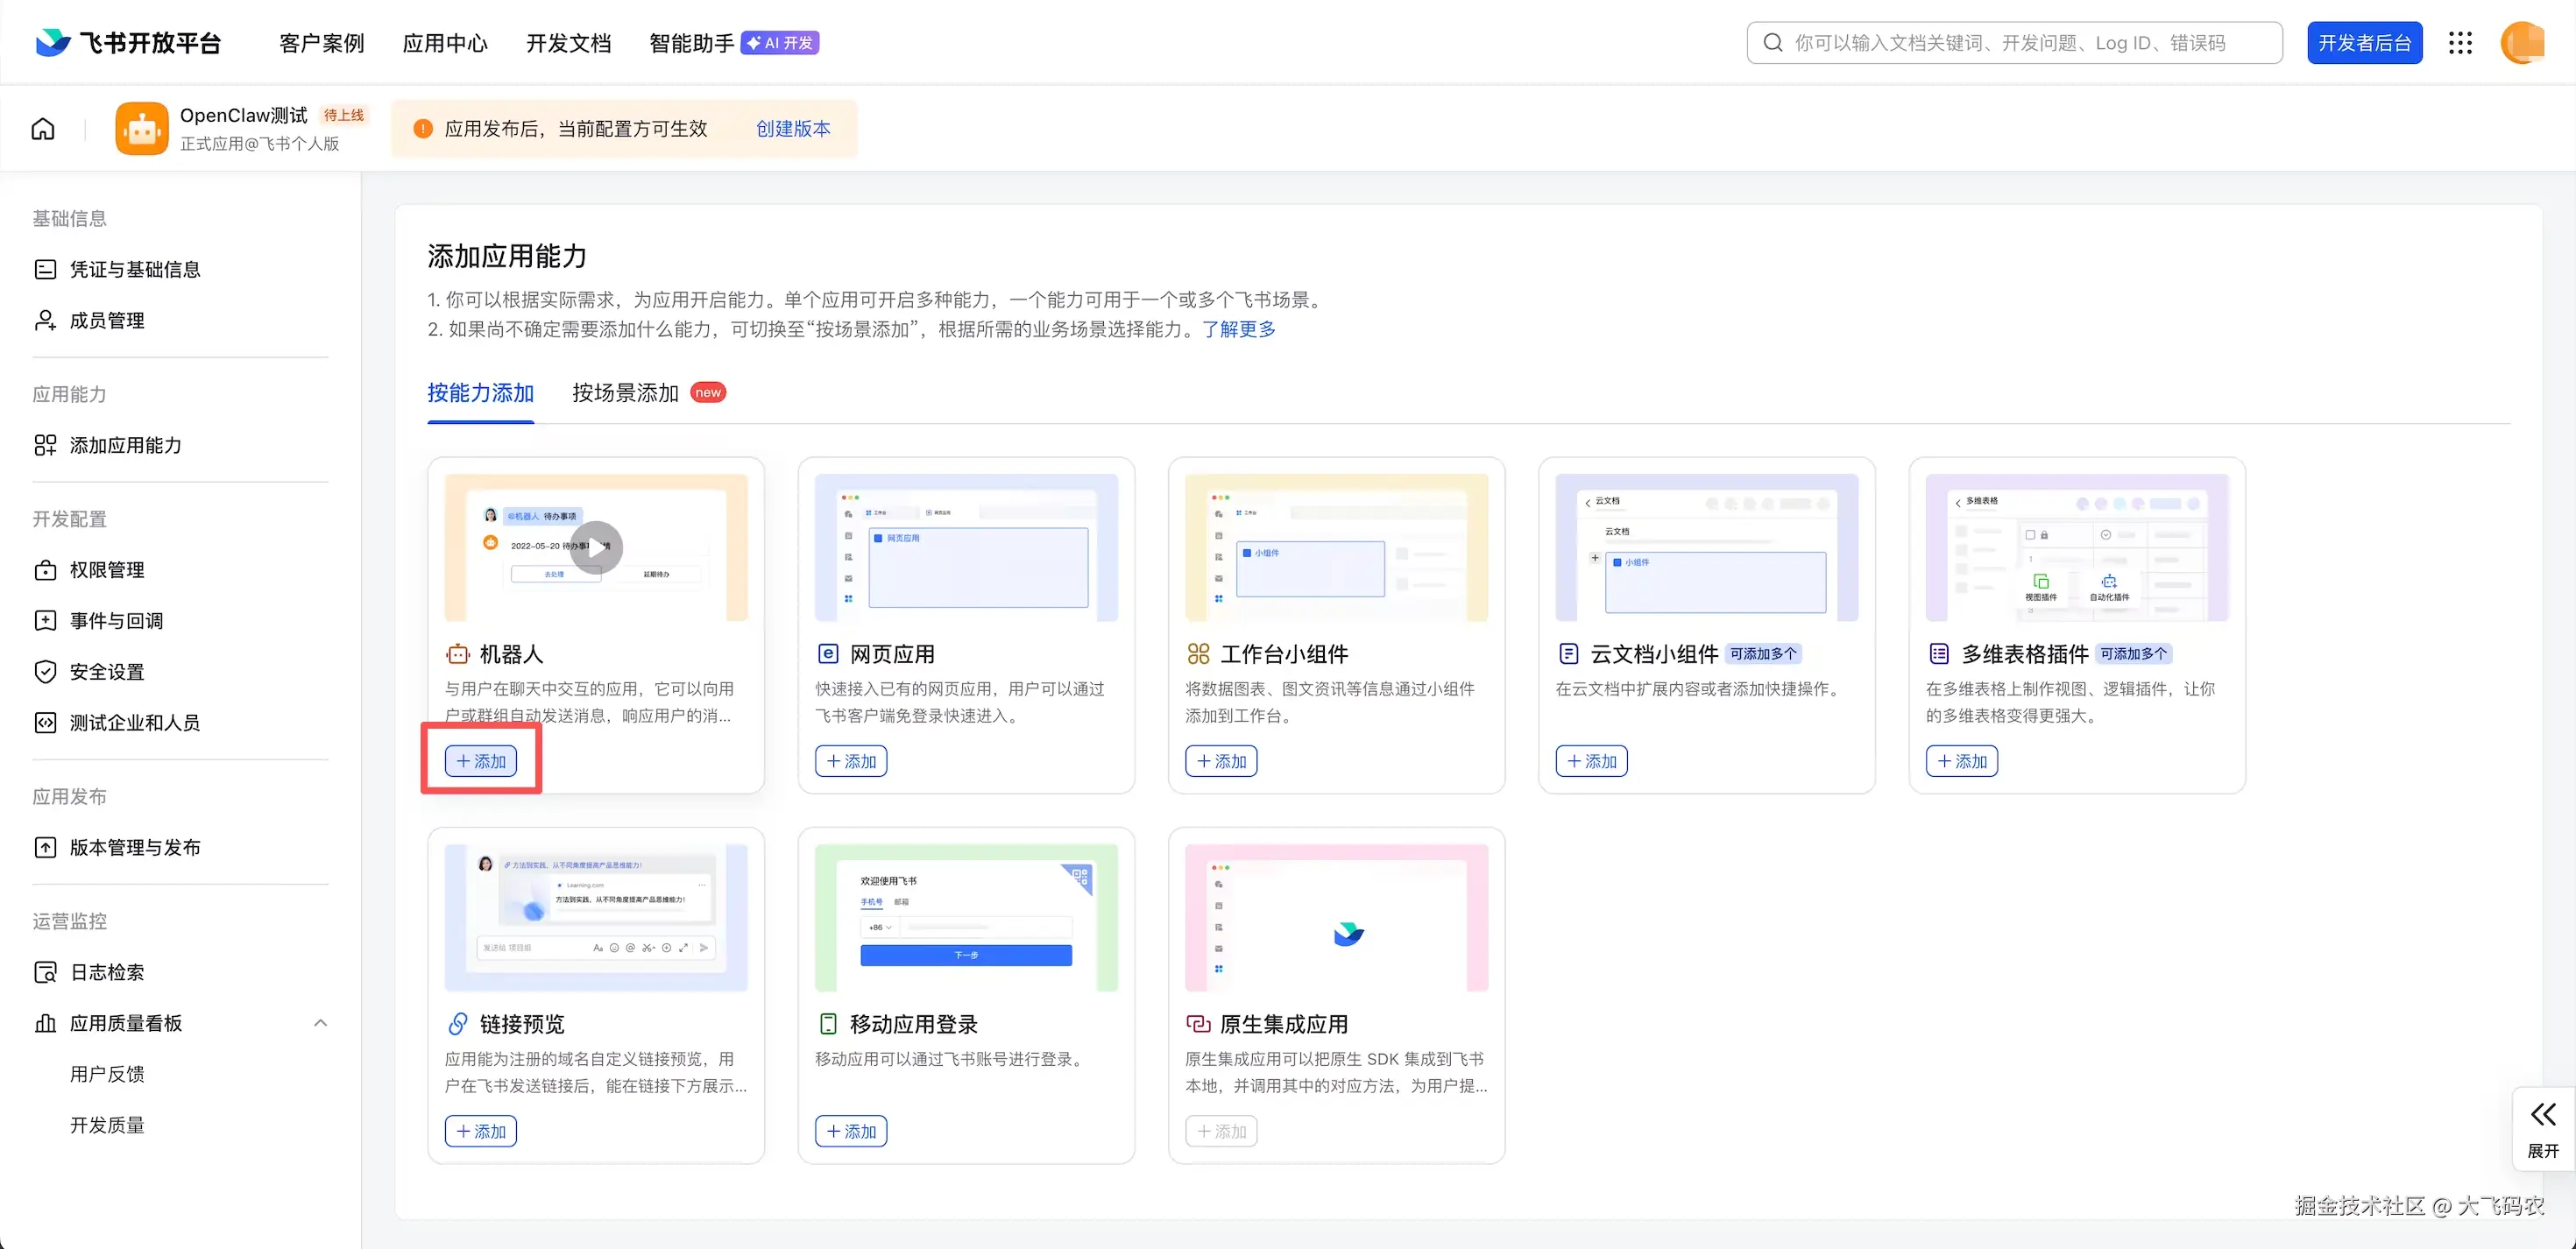
Task: Click the 创建版本 link
Action: 793,129
